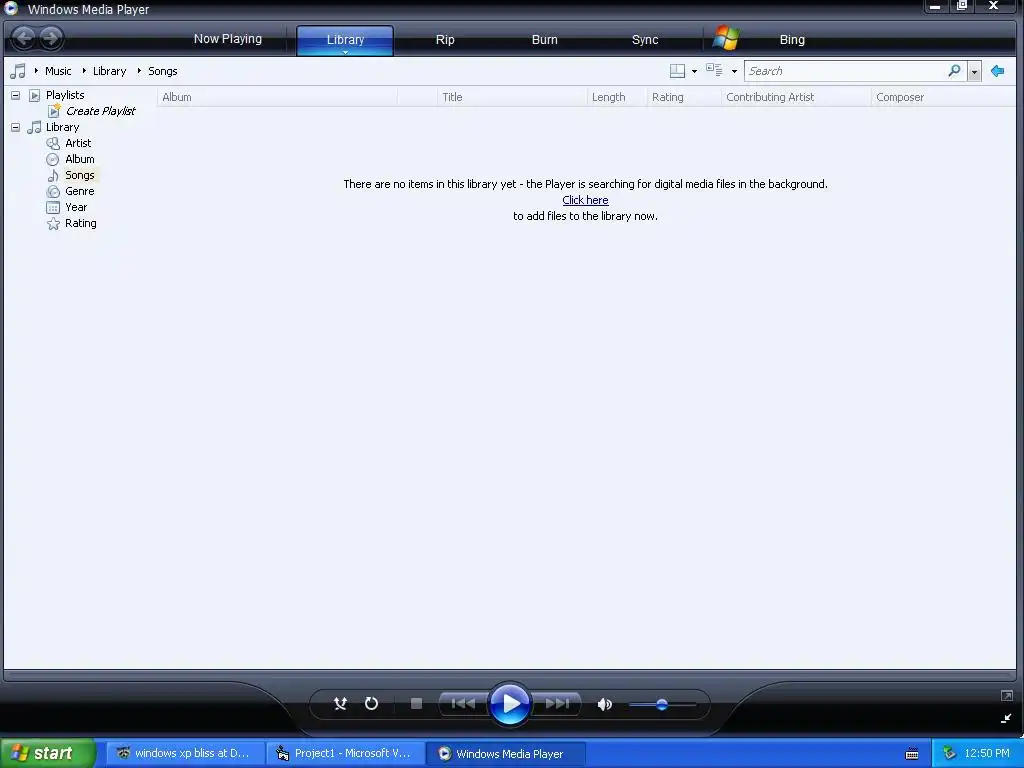This screenshot has width=1024, height=768.
Task: Switch to full screen view icon
Action: pyautogui.click(x=1006, y=696)
